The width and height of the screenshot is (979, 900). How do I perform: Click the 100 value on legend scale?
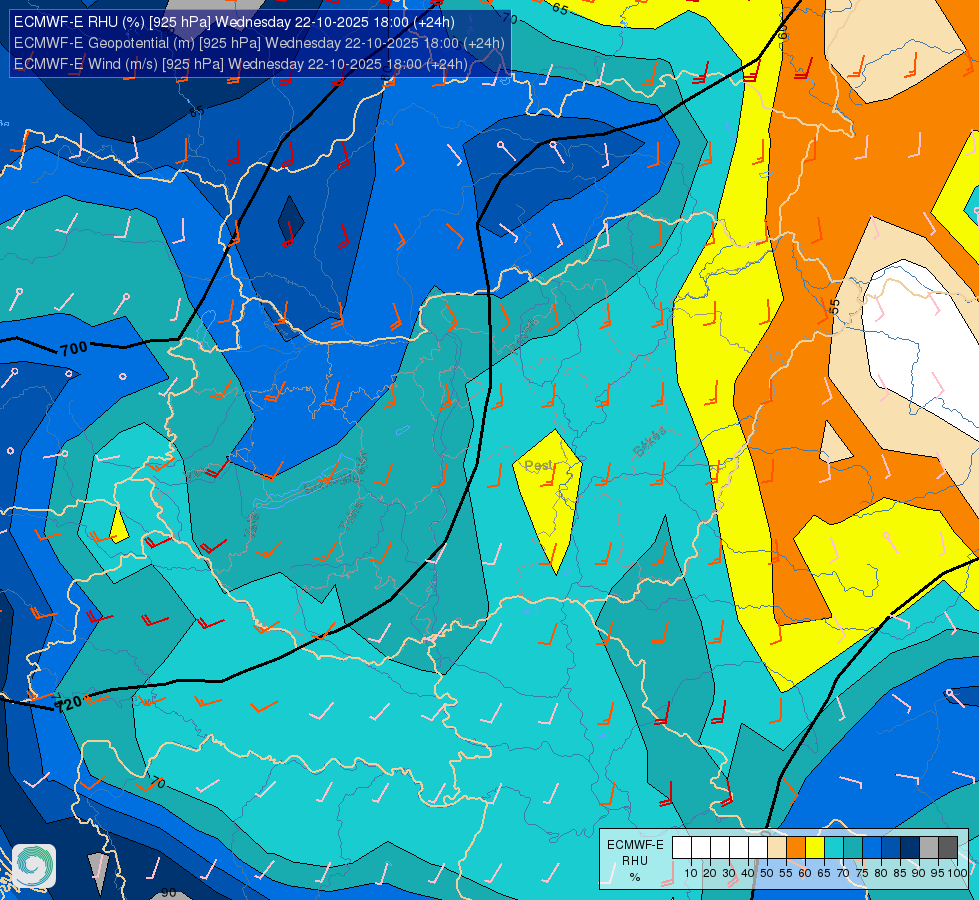[x=957, y=873]
